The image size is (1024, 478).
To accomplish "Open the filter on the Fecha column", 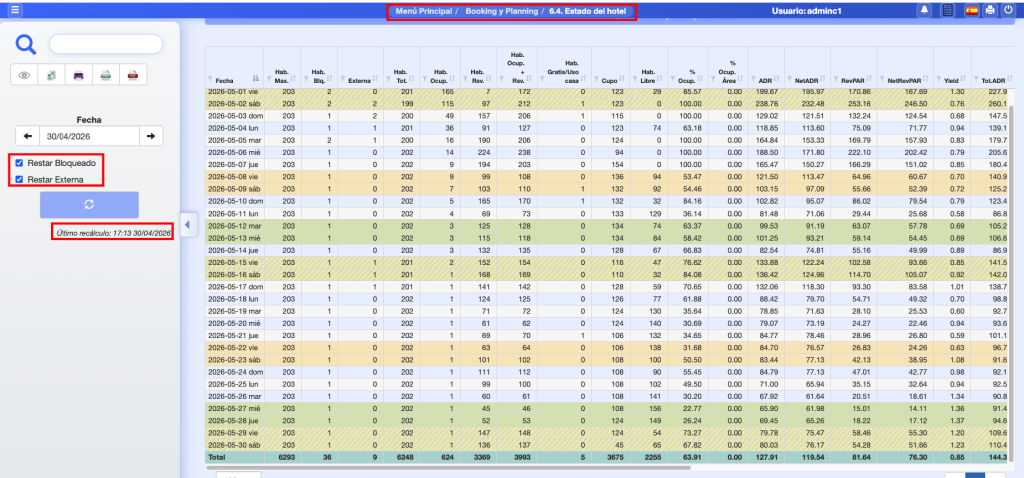I will tap(211, 79).
